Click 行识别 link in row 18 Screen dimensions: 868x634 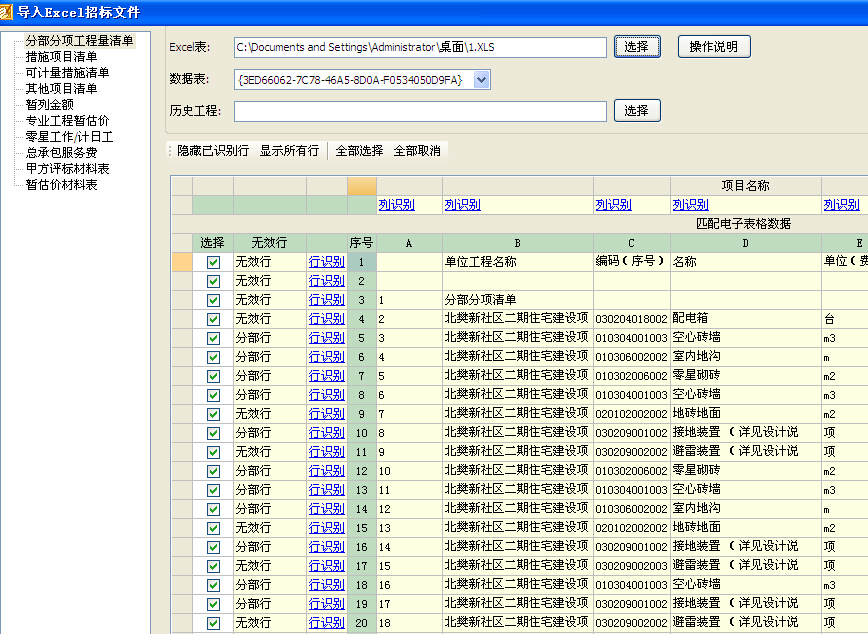tap(327, 585)
